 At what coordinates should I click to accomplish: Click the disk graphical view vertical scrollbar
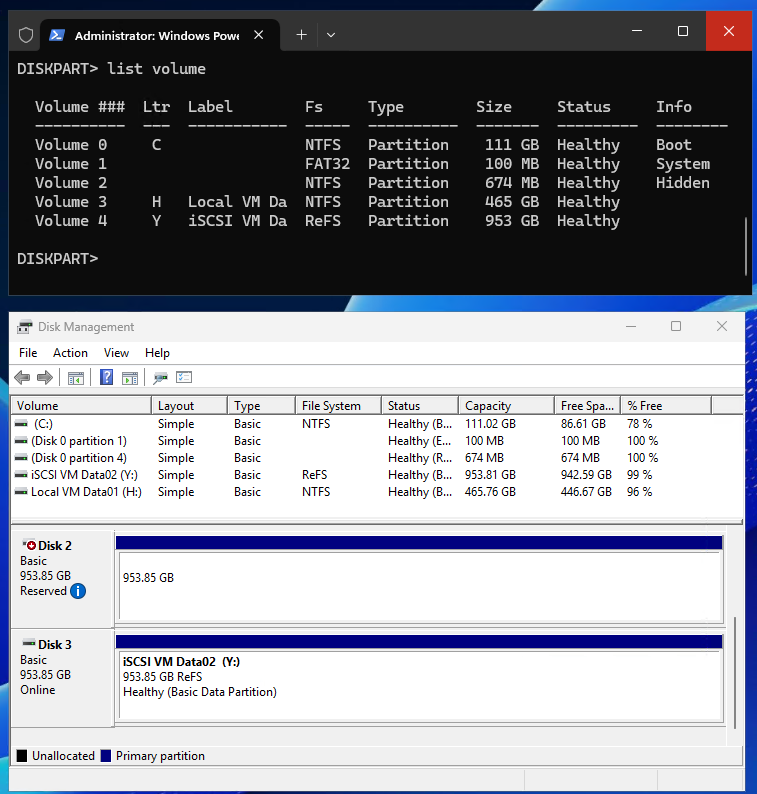(x=735, y=672)
